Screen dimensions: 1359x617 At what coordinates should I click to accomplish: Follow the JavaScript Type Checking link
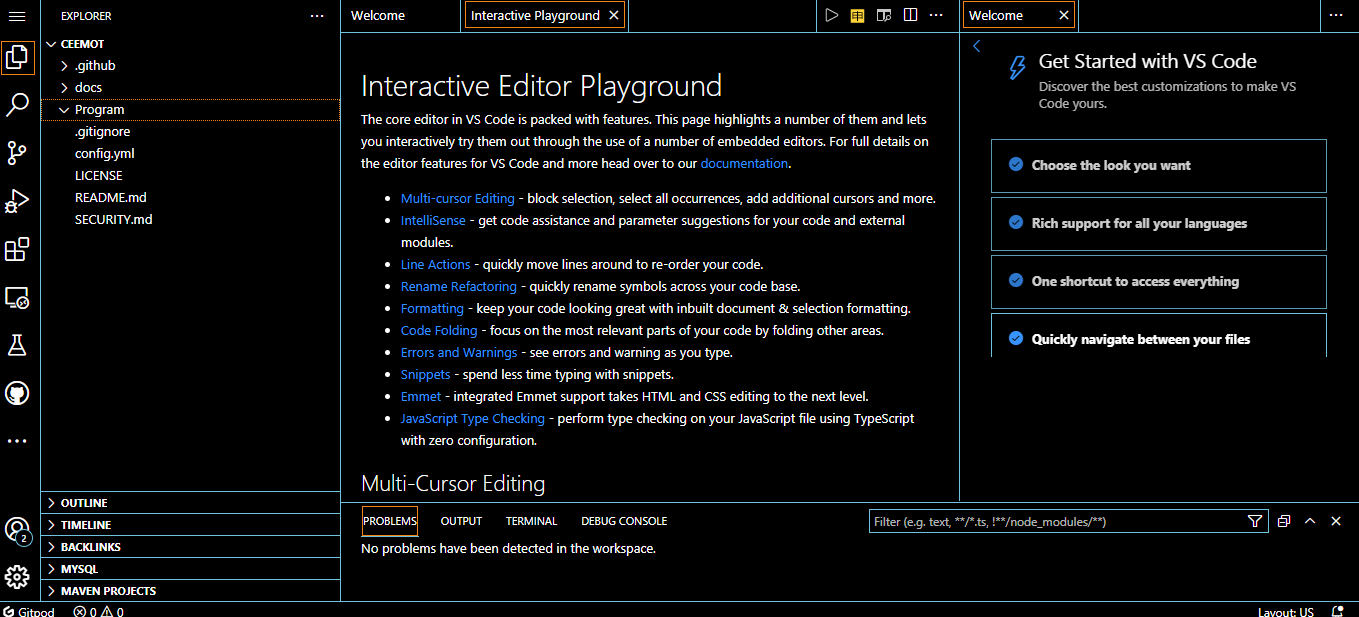click(473, 419)
